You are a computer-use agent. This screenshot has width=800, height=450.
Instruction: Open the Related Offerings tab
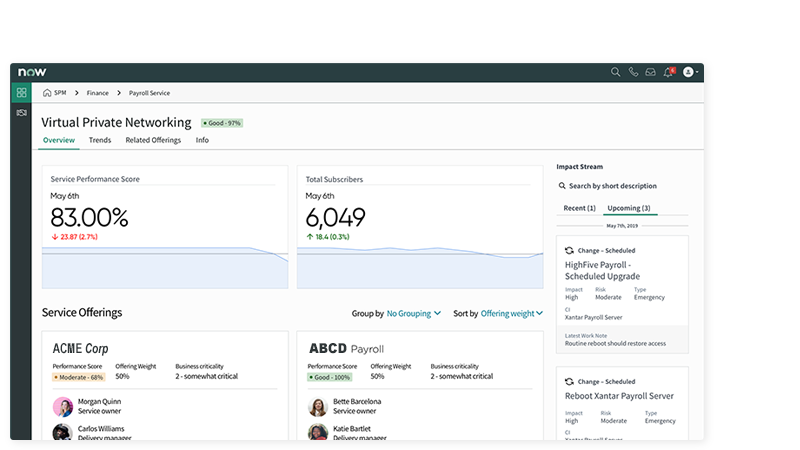coord(153,140)
